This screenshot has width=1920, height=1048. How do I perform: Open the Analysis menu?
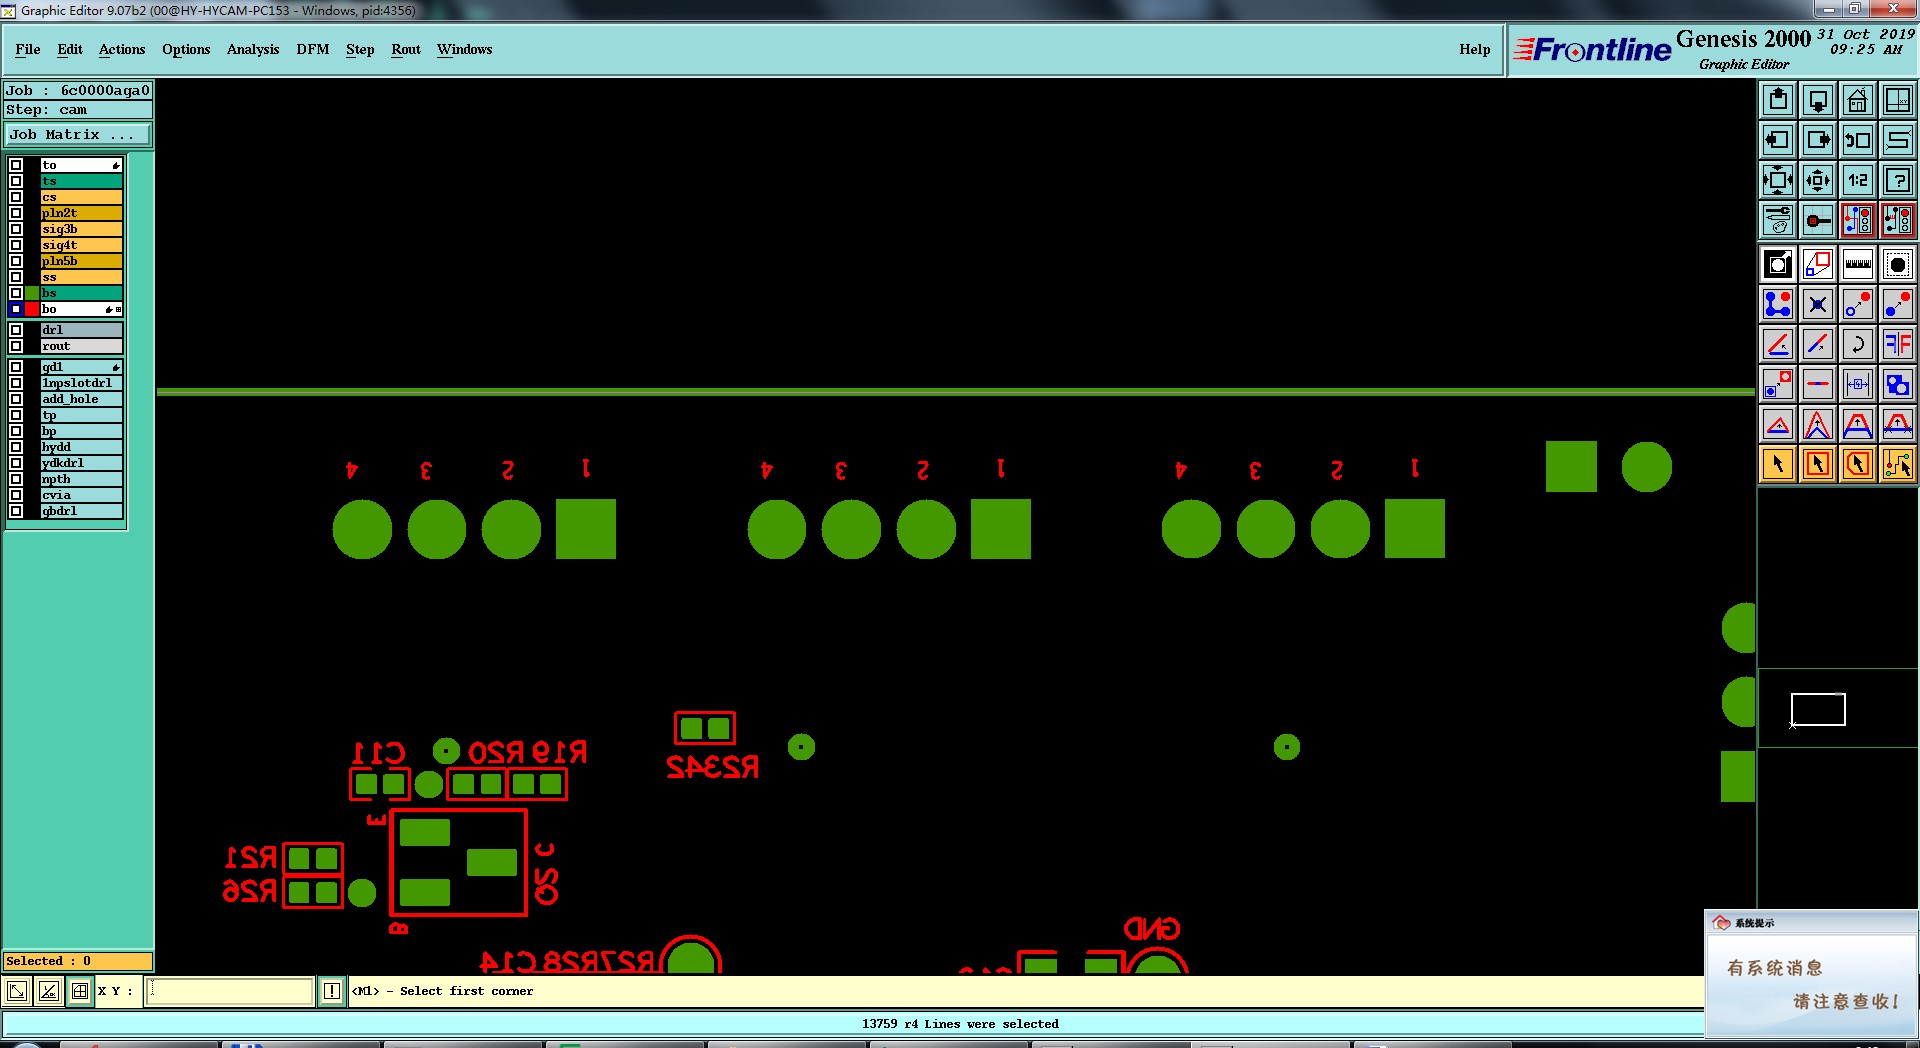click(x=253, y=49)
